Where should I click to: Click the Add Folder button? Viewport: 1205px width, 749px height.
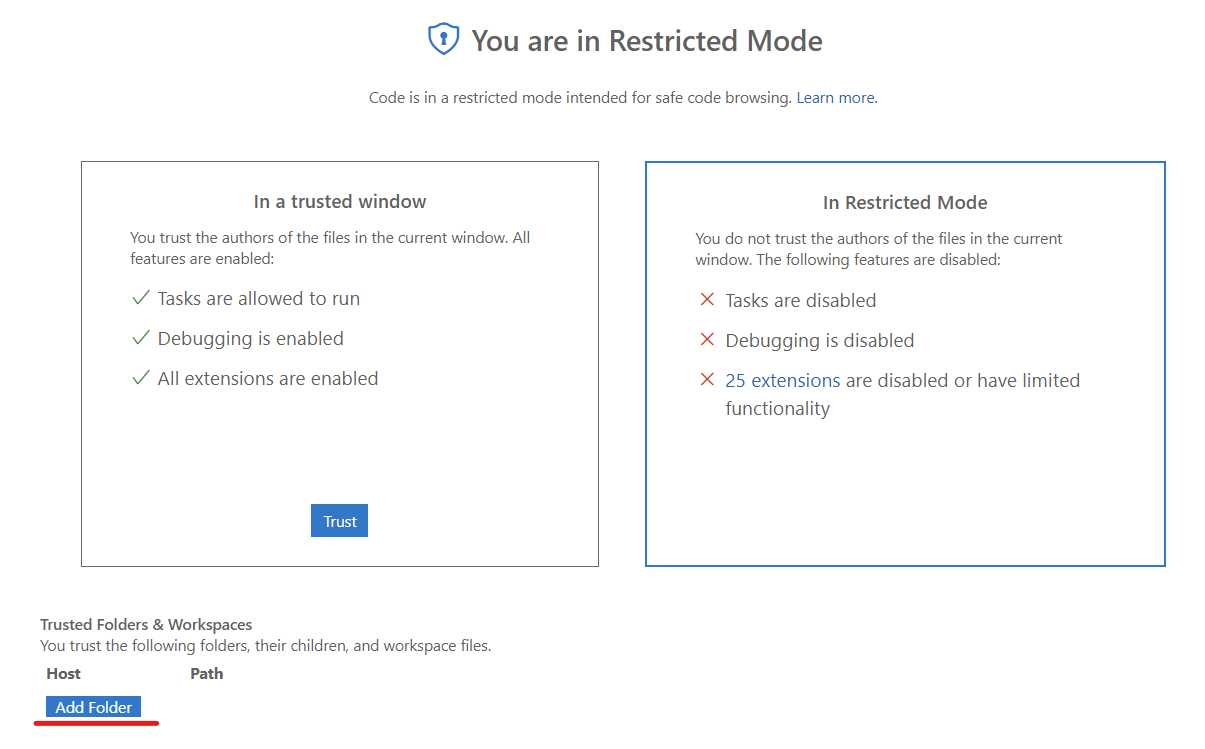coord(94,707)
